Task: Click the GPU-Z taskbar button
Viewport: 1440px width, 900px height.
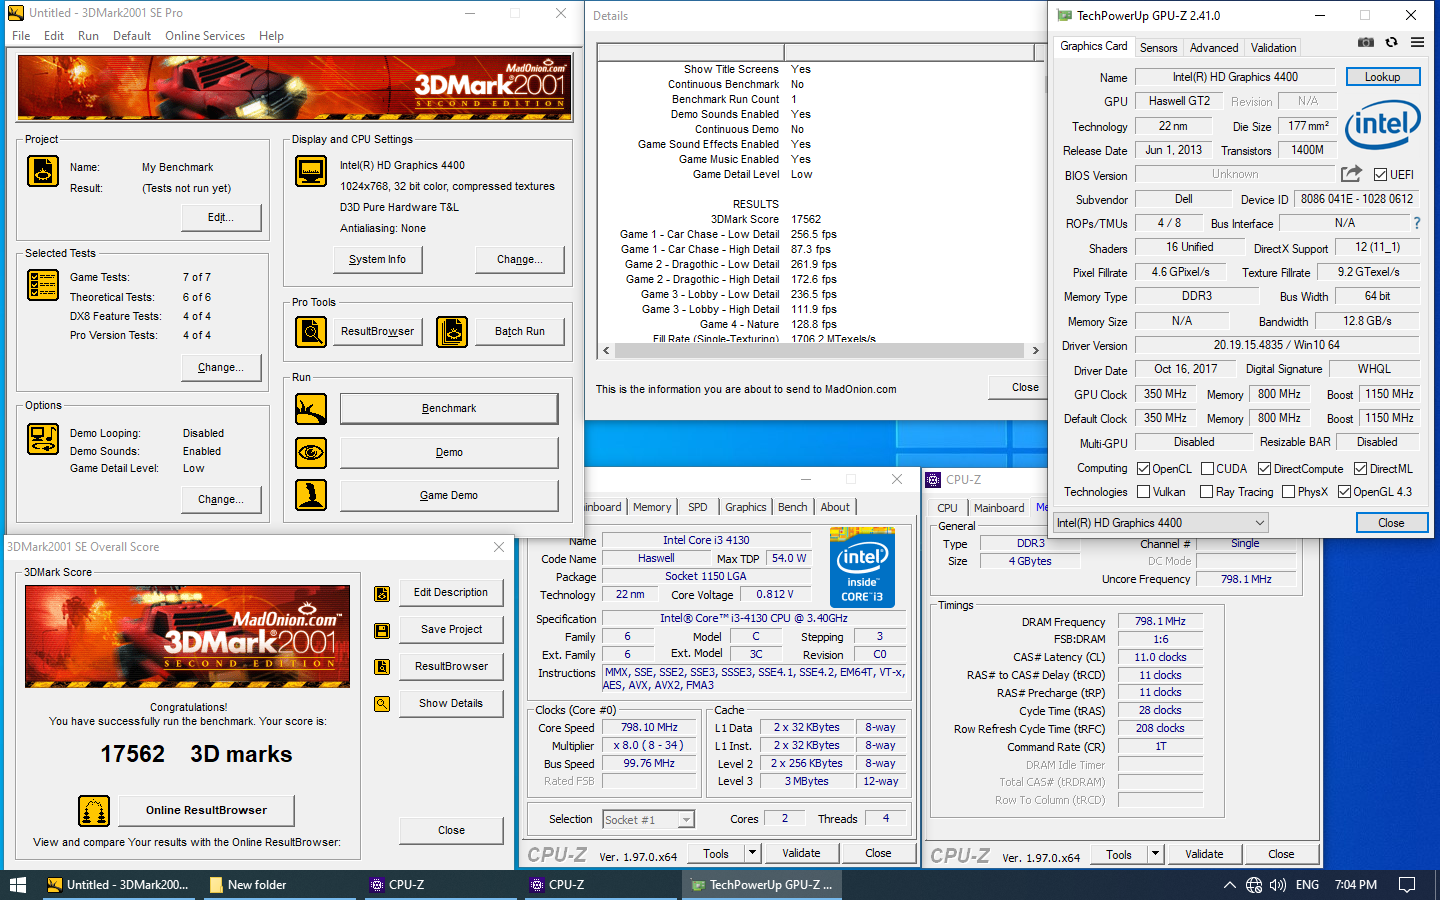Action: tap(762, 885)
